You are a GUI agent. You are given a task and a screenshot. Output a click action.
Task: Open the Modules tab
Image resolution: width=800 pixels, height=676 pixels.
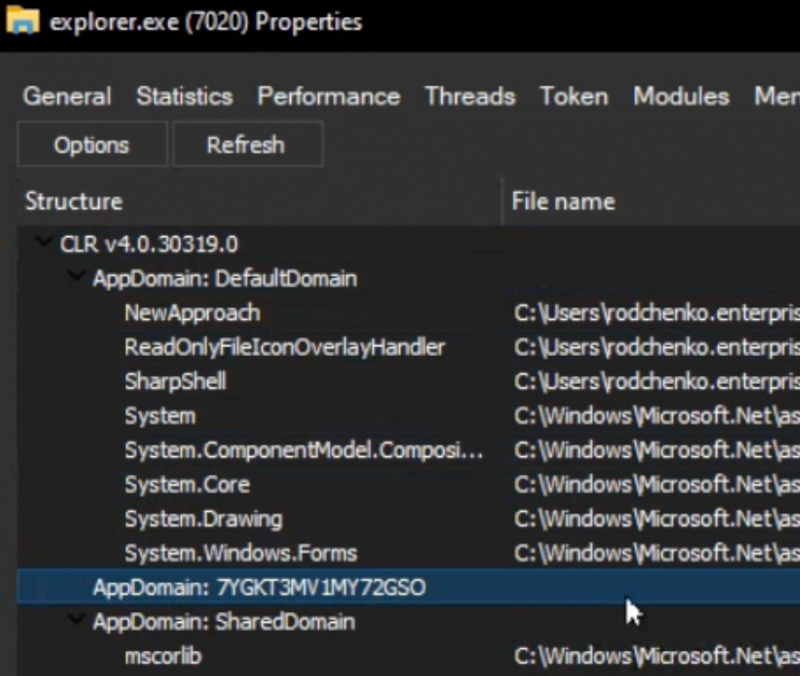[x=680, y=96]
